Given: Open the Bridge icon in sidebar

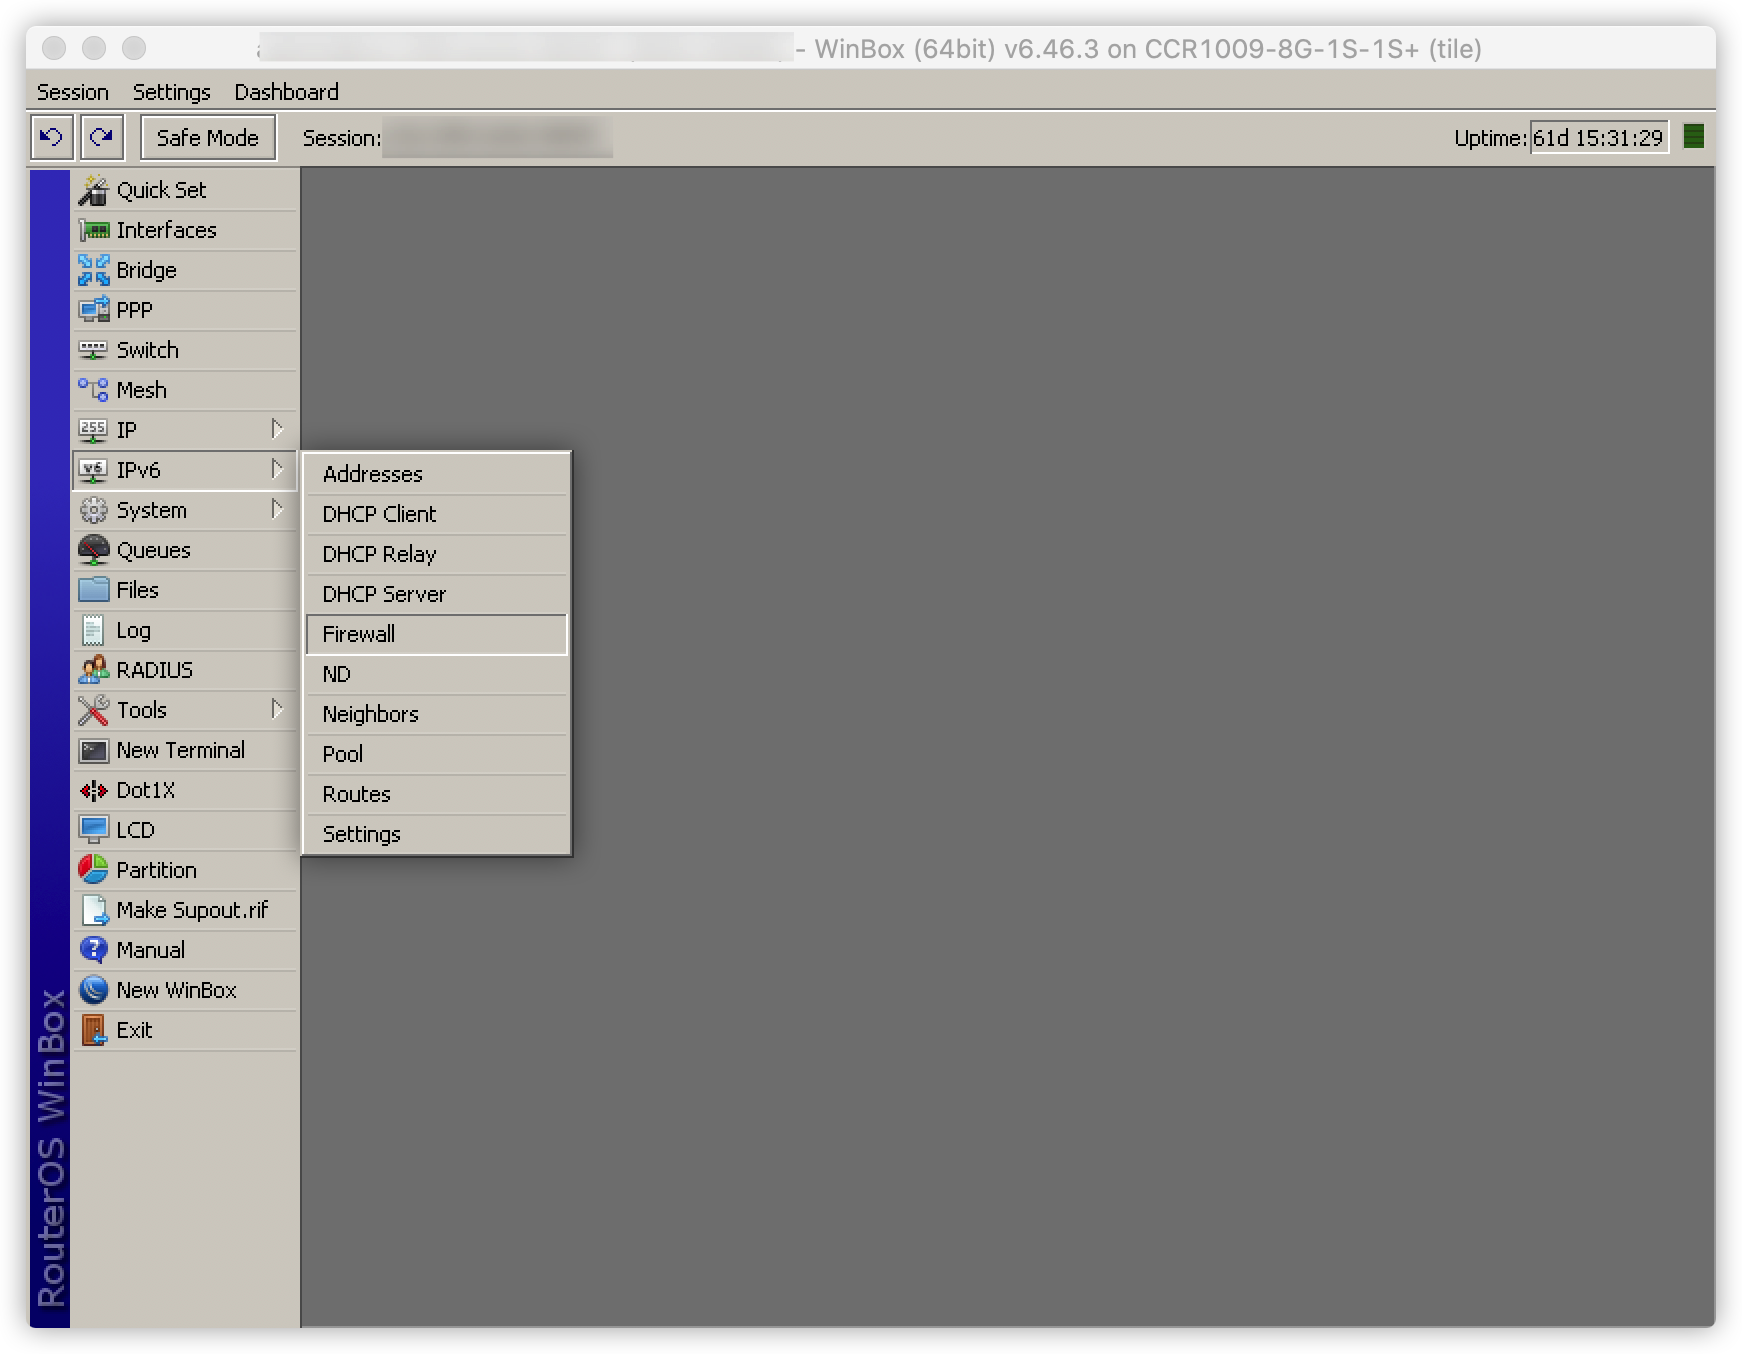Looking at the screenshot, I should (x=93, y=270).
